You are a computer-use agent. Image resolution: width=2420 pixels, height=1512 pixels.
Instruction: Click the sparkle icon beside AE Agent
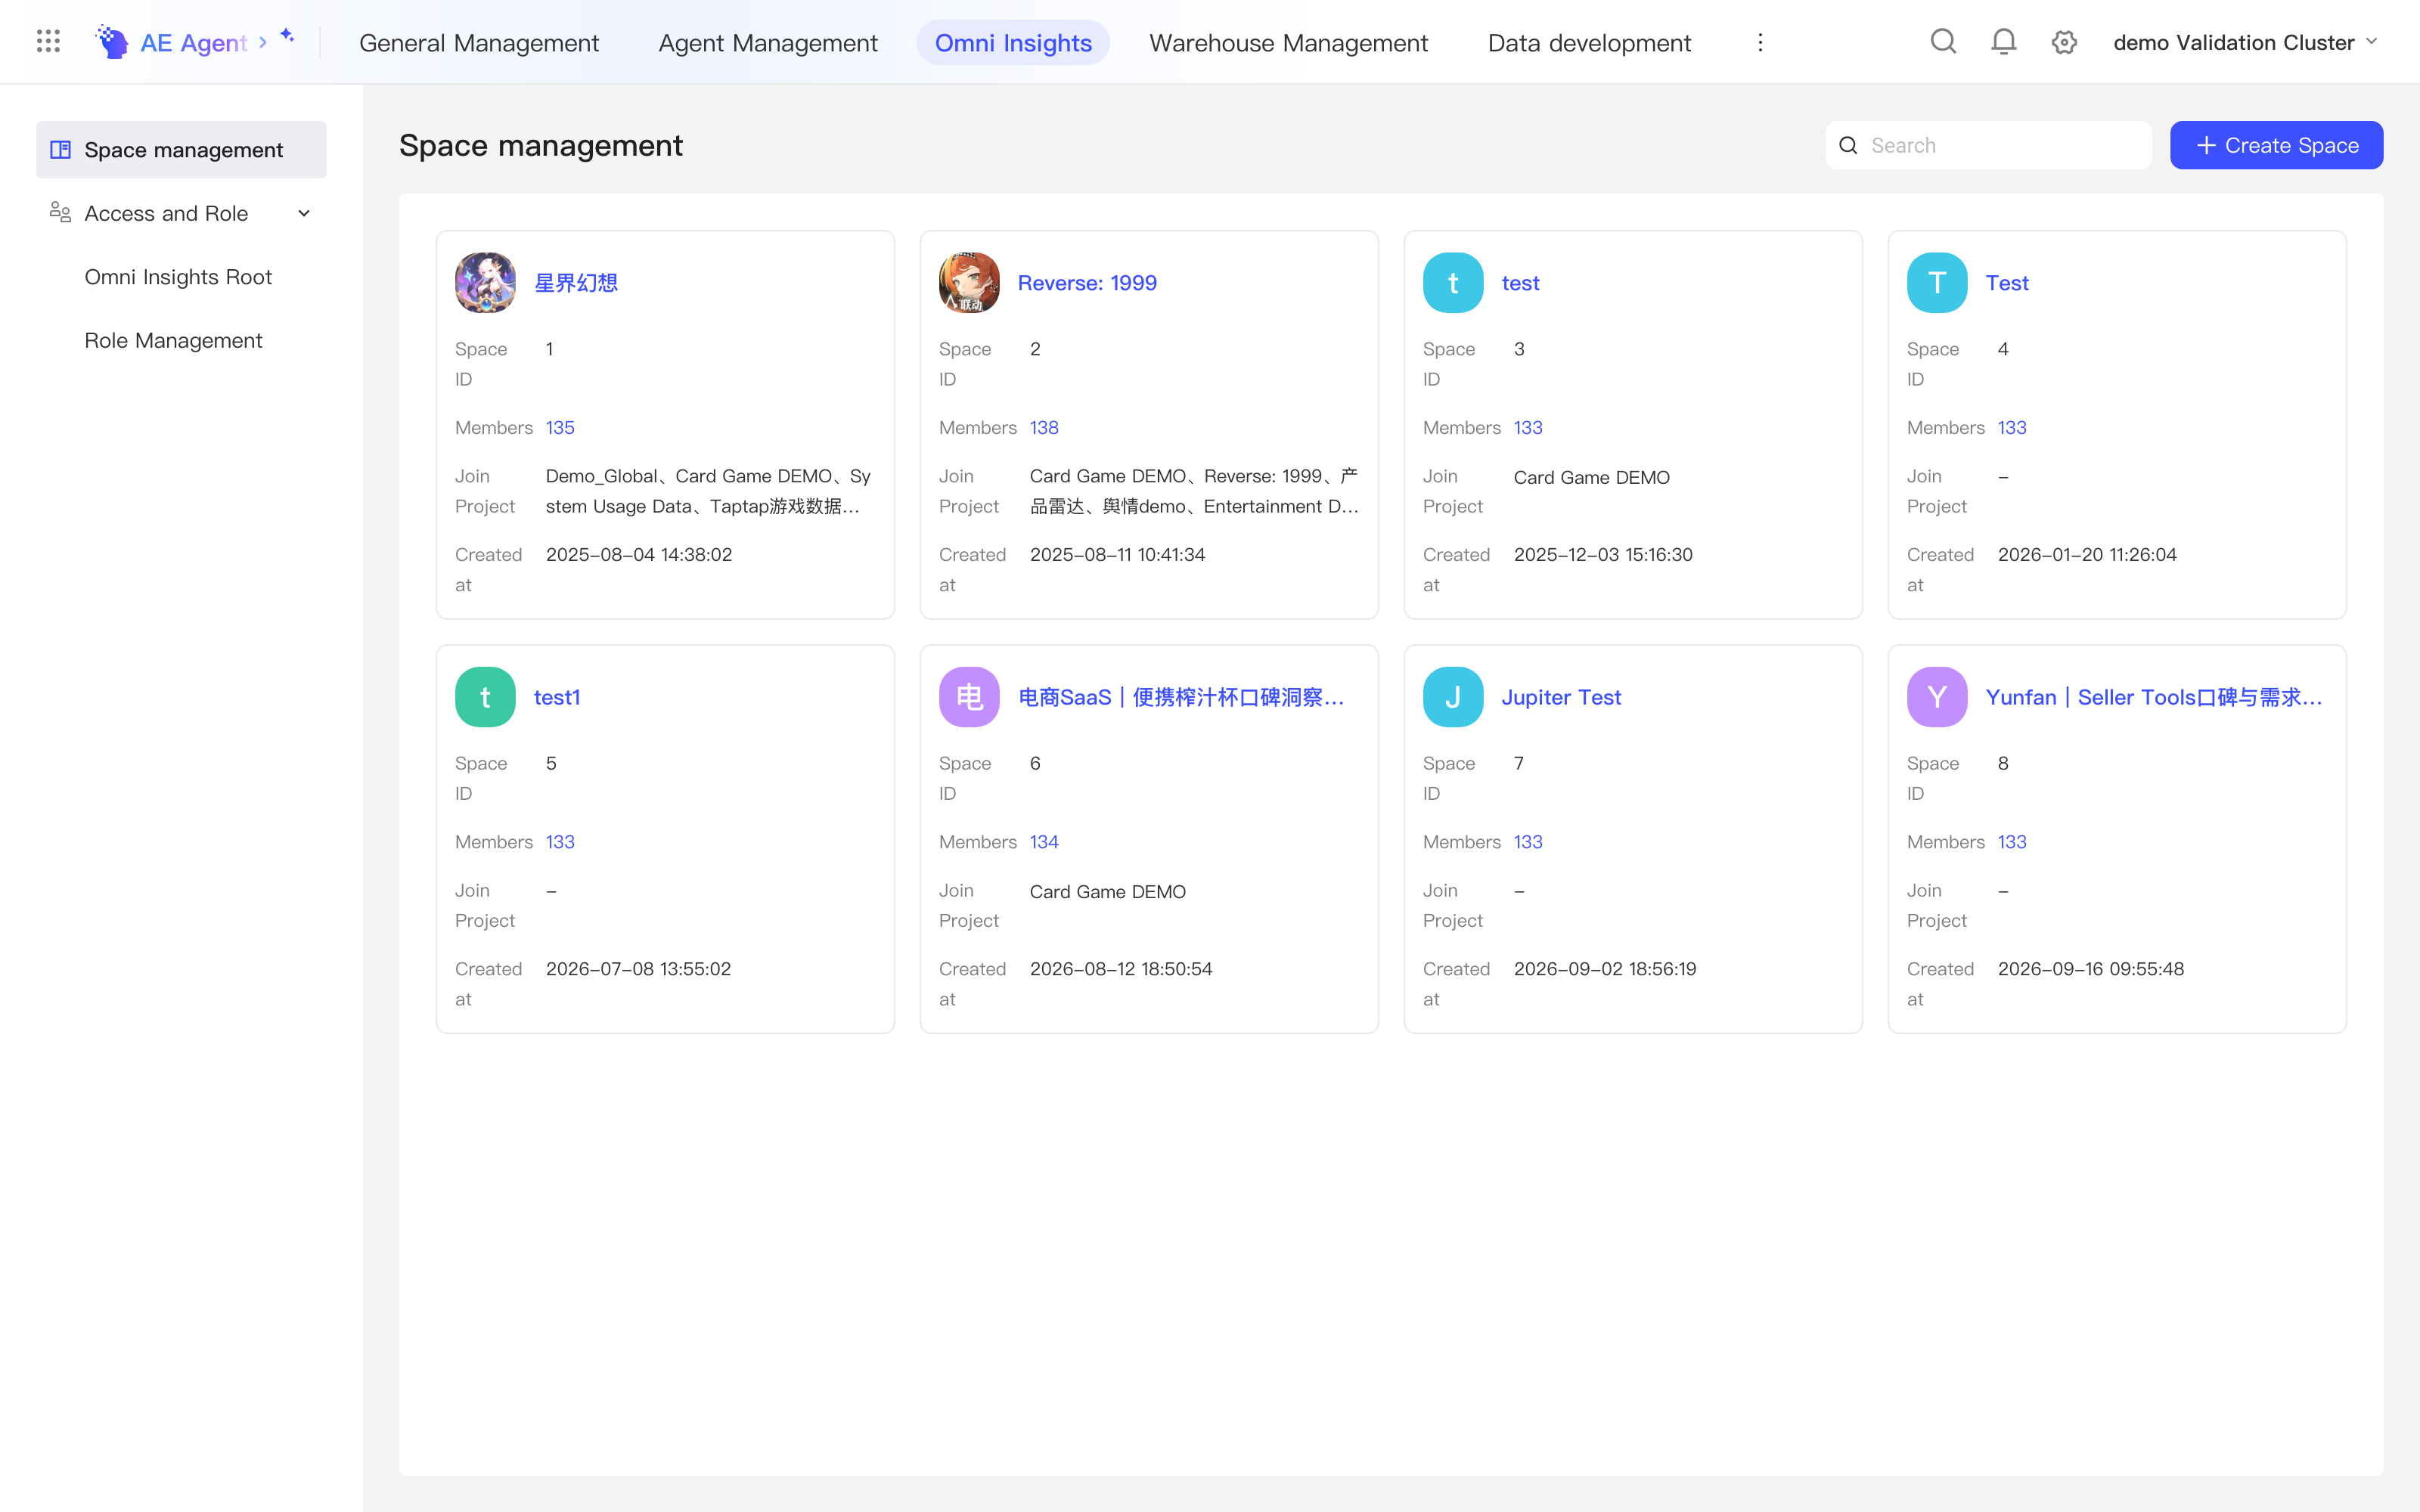[287, 36]
